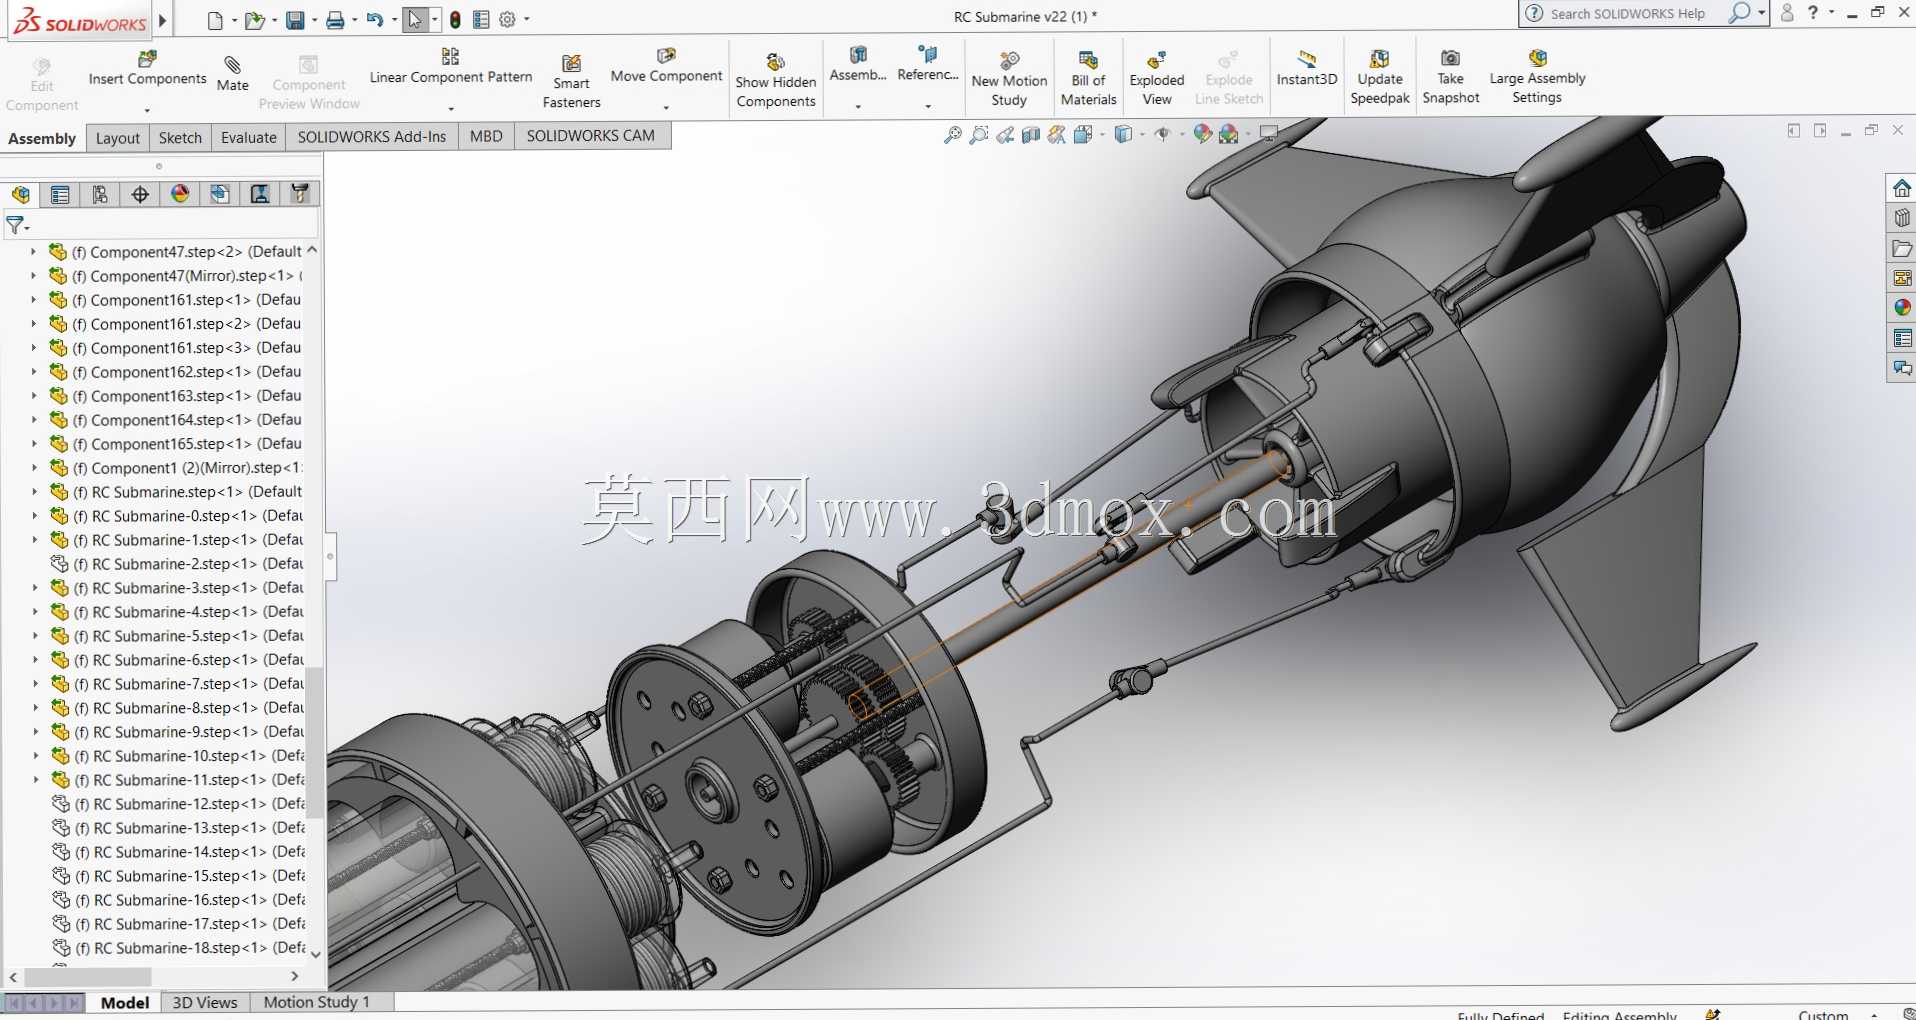
Task: Click the Save icon
Action: [295, 20]
